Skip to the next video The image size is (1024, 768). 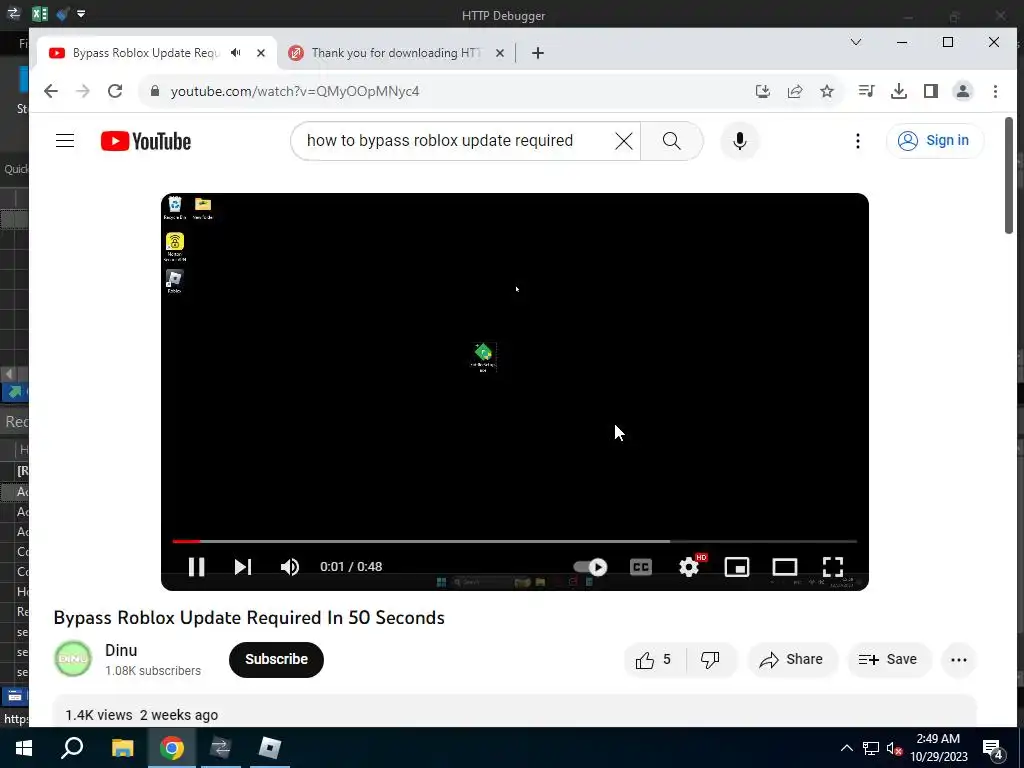243,567
